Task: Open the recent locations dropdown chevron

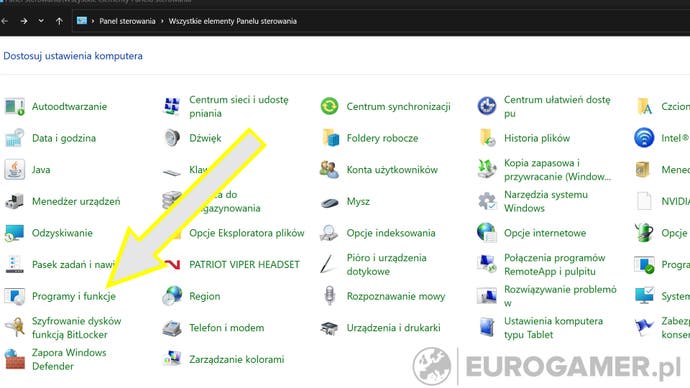Action: (41, 21)
